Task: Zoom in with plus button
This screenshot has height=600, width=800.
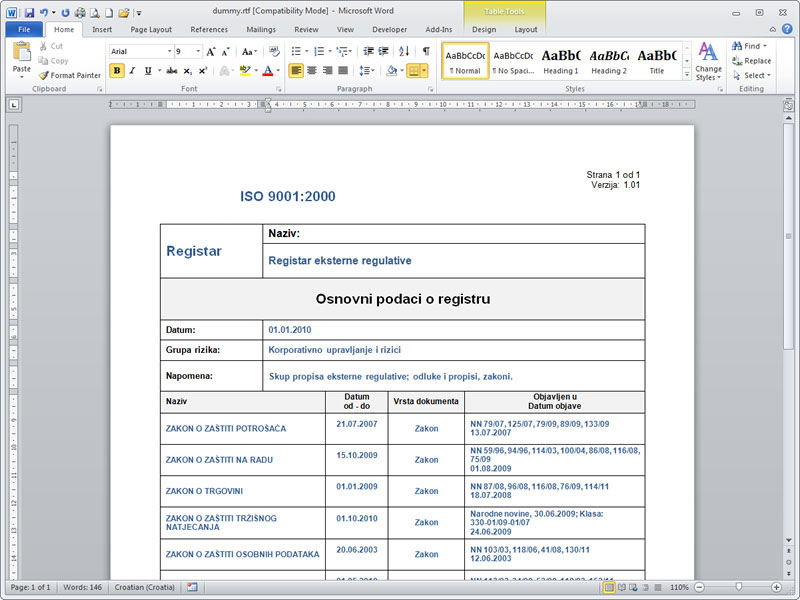Action: (776, 587)
